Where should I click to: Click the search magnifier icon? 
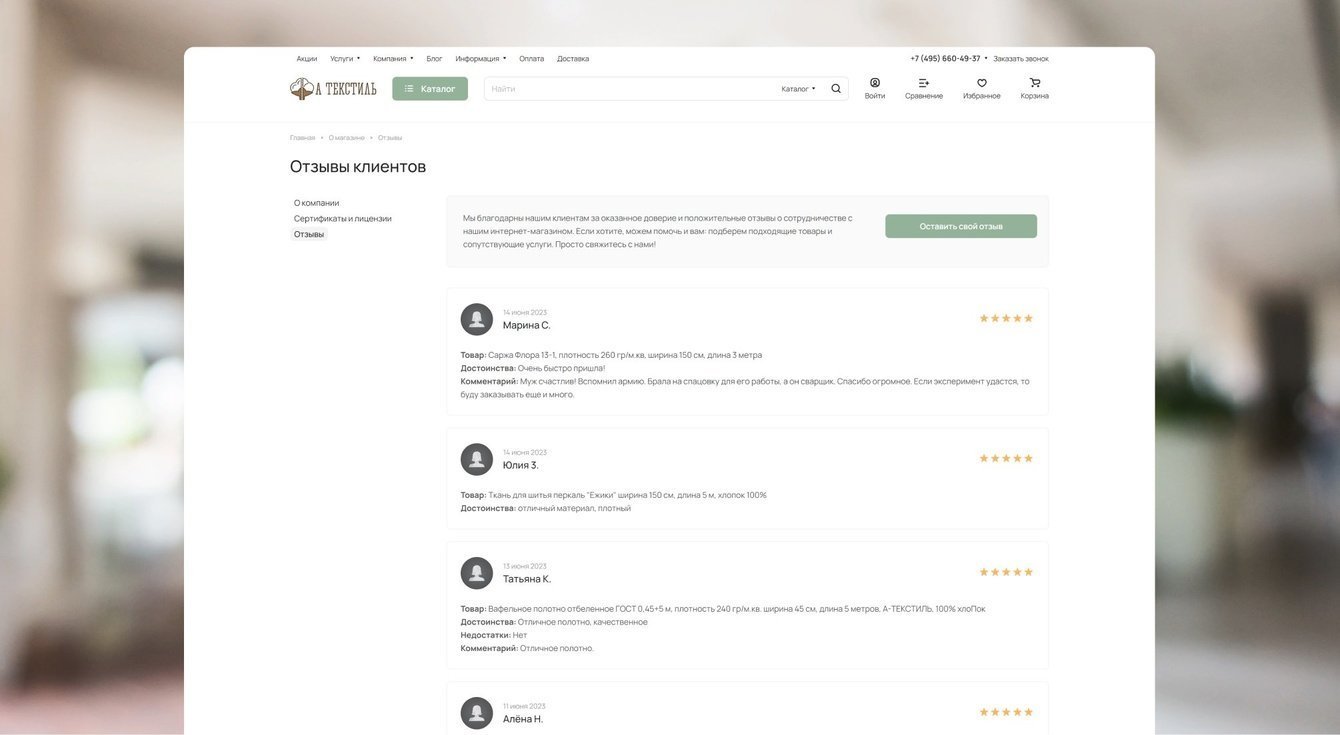click(836, 89)
